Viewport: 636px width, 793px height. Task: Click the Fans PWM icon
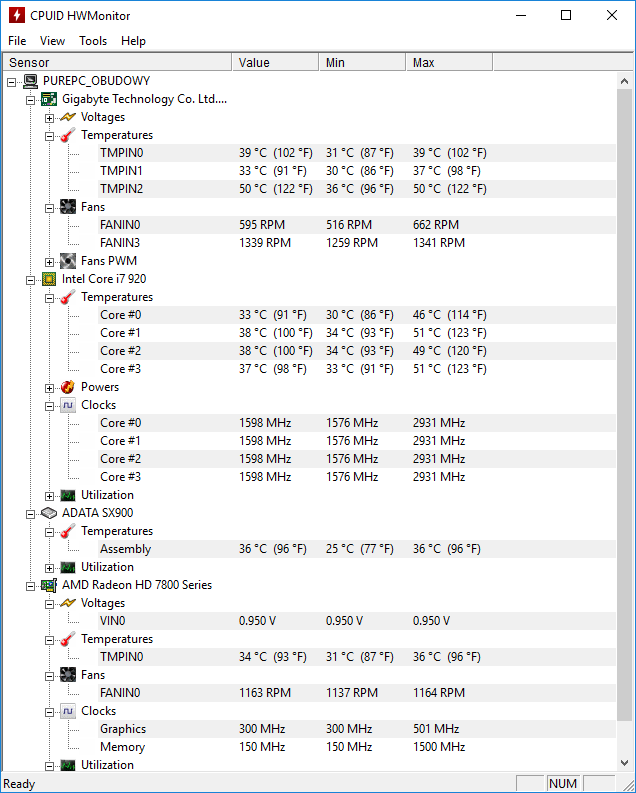tap(67, 261)
